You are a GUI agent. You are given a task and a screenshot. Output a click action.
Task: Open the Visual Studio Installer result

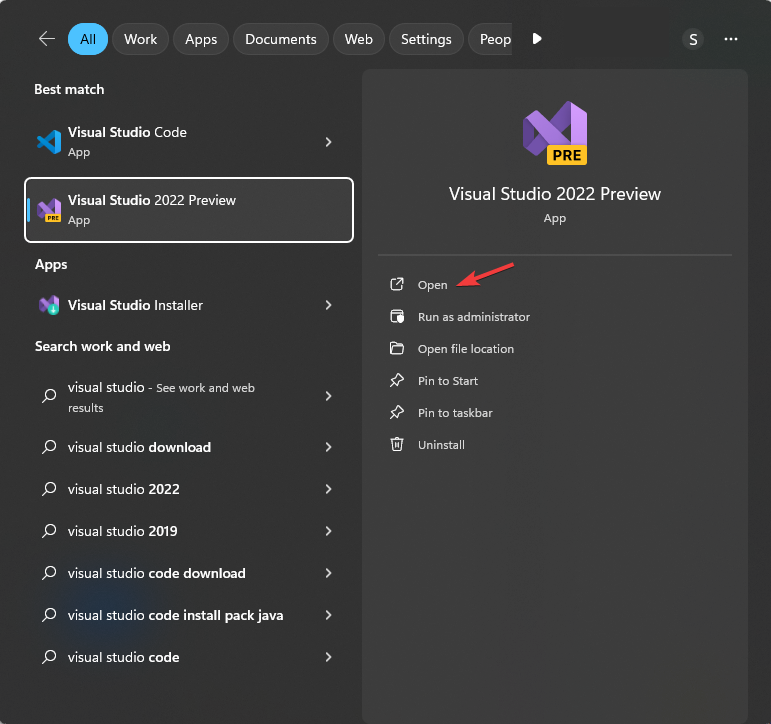point(189,305)
